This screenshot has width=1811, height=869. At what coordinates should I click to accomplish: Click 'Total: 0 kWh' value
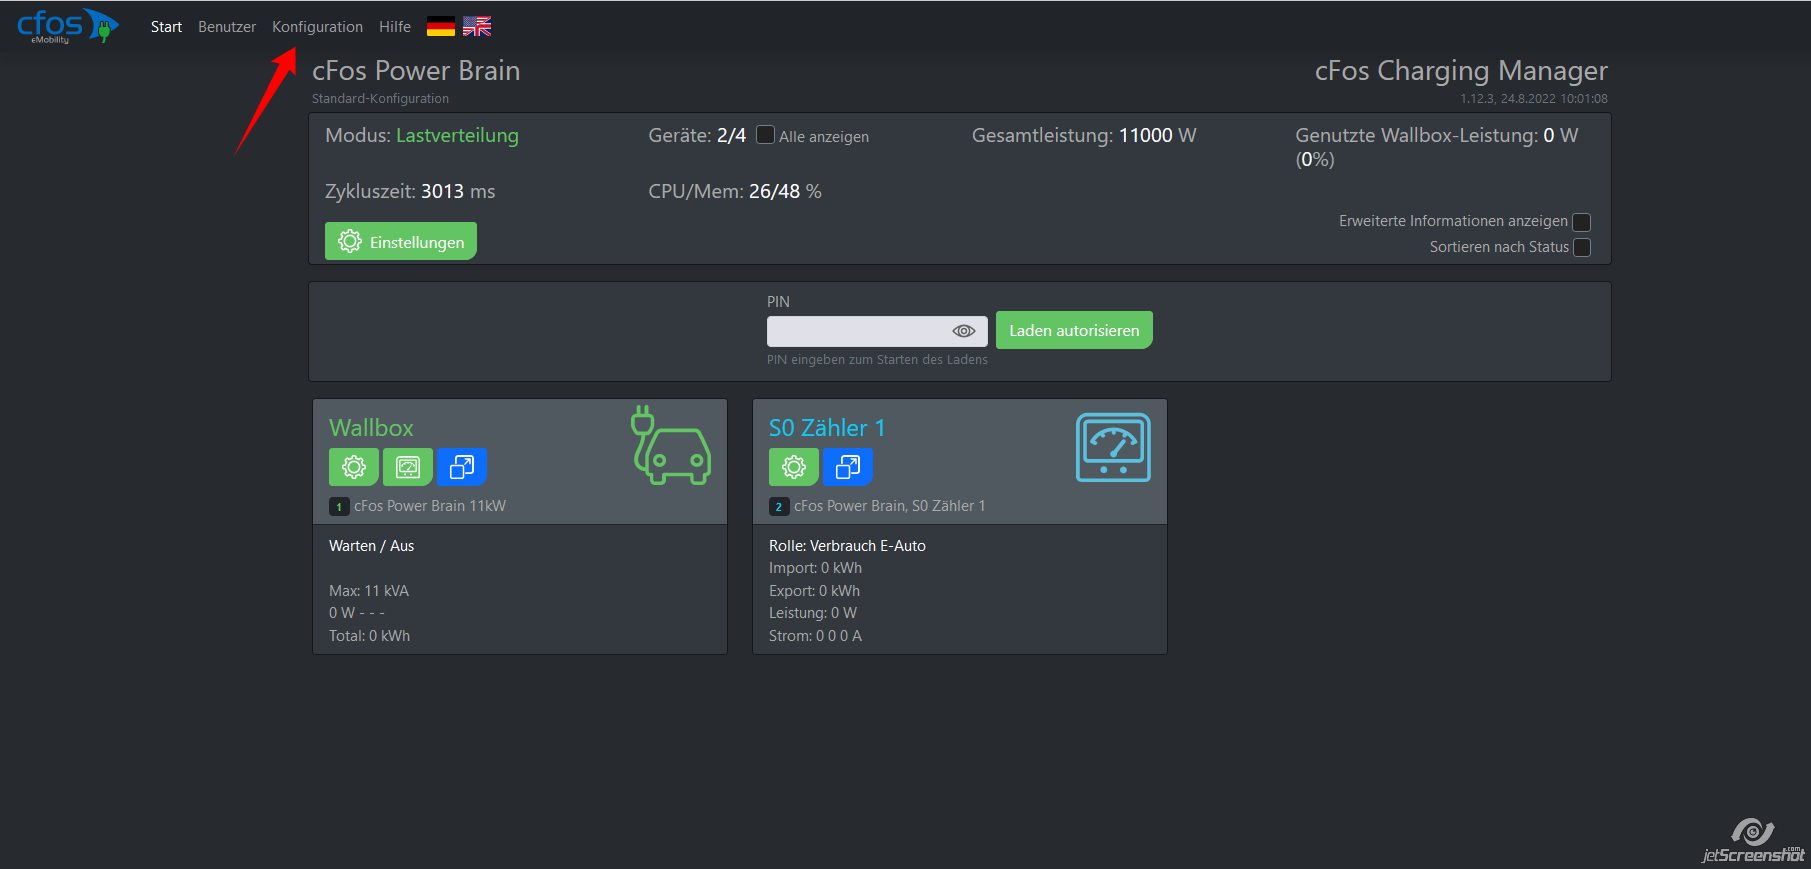pos(369,636)
